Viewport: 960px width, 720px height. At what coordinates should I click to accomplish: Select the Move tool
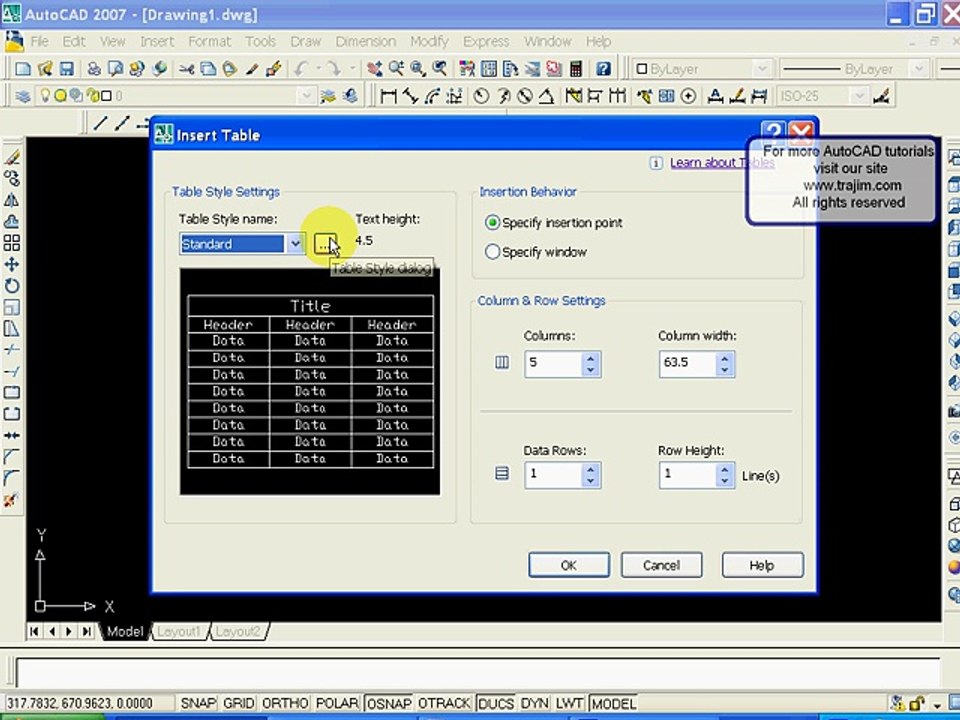(x=12, y=264)
